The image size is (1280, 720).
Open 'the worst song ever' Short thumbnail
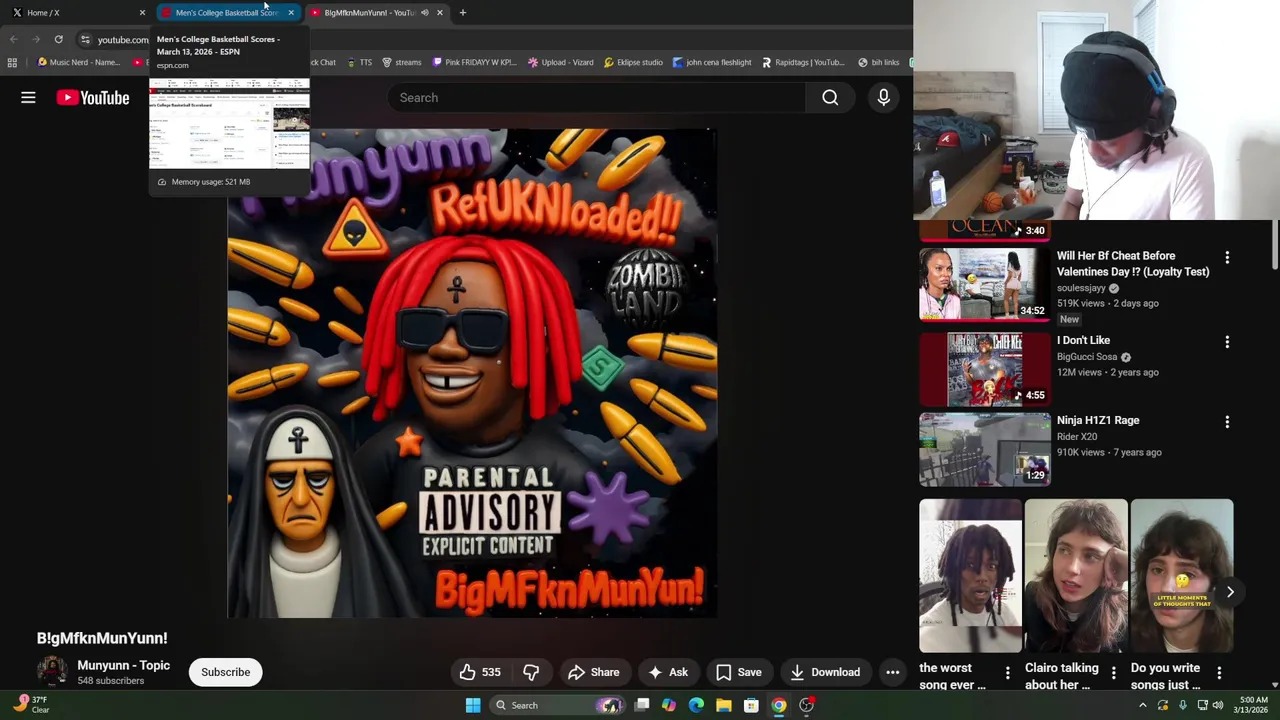pyautogui.click(x=971, y=576)
